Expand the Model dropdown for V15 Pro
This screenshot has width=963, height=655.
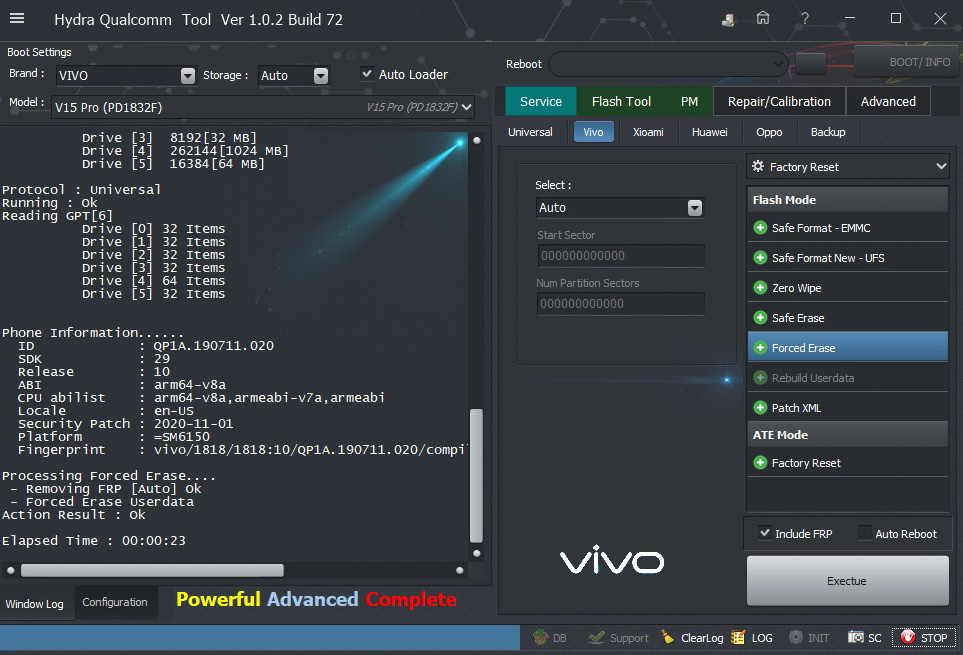pyautogui.click(x=263, y=107)
